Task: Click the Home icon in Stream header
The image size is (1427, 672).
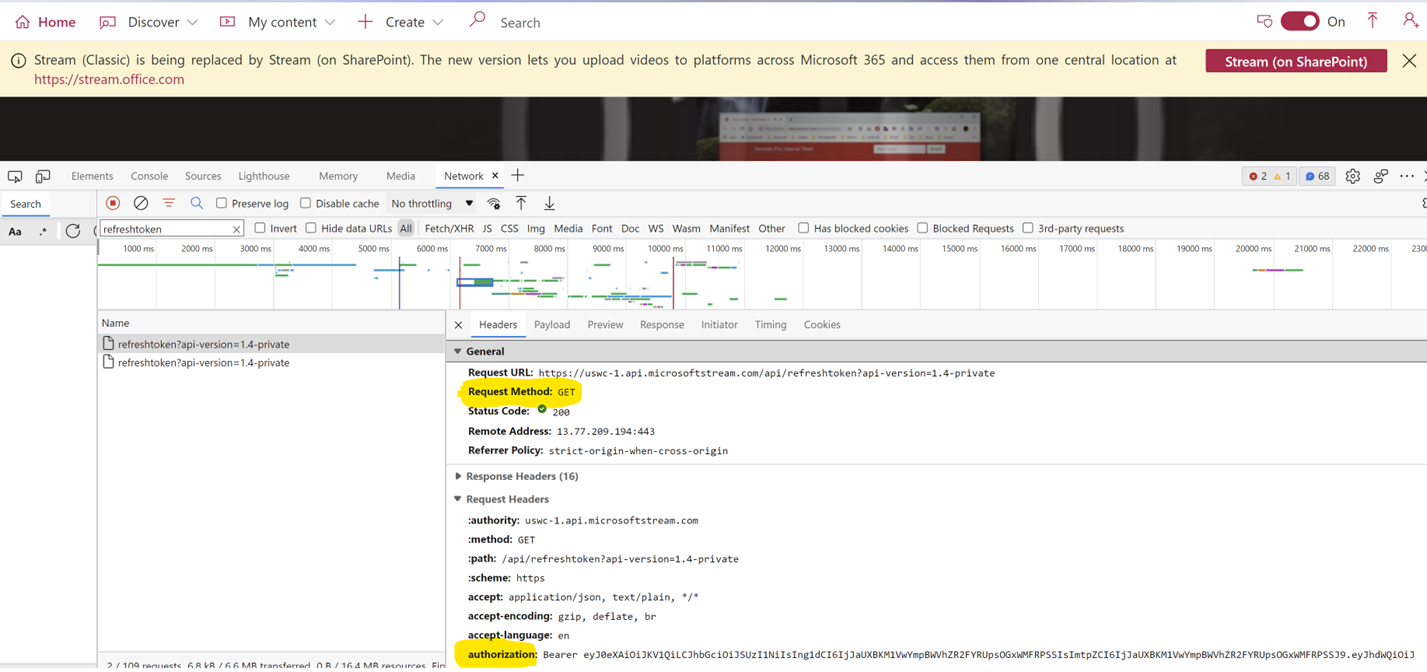Action: 22,22
